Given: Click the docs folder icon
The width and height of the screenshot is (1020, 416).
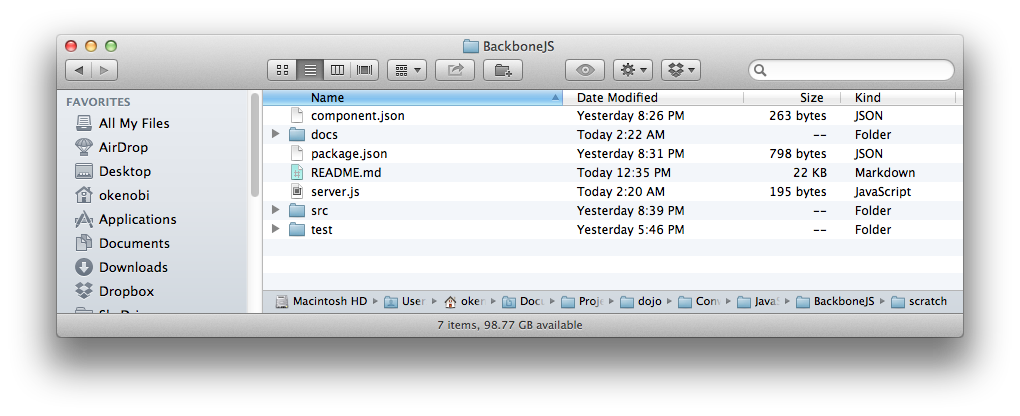Looking at the screenshot, I should 297,135.
